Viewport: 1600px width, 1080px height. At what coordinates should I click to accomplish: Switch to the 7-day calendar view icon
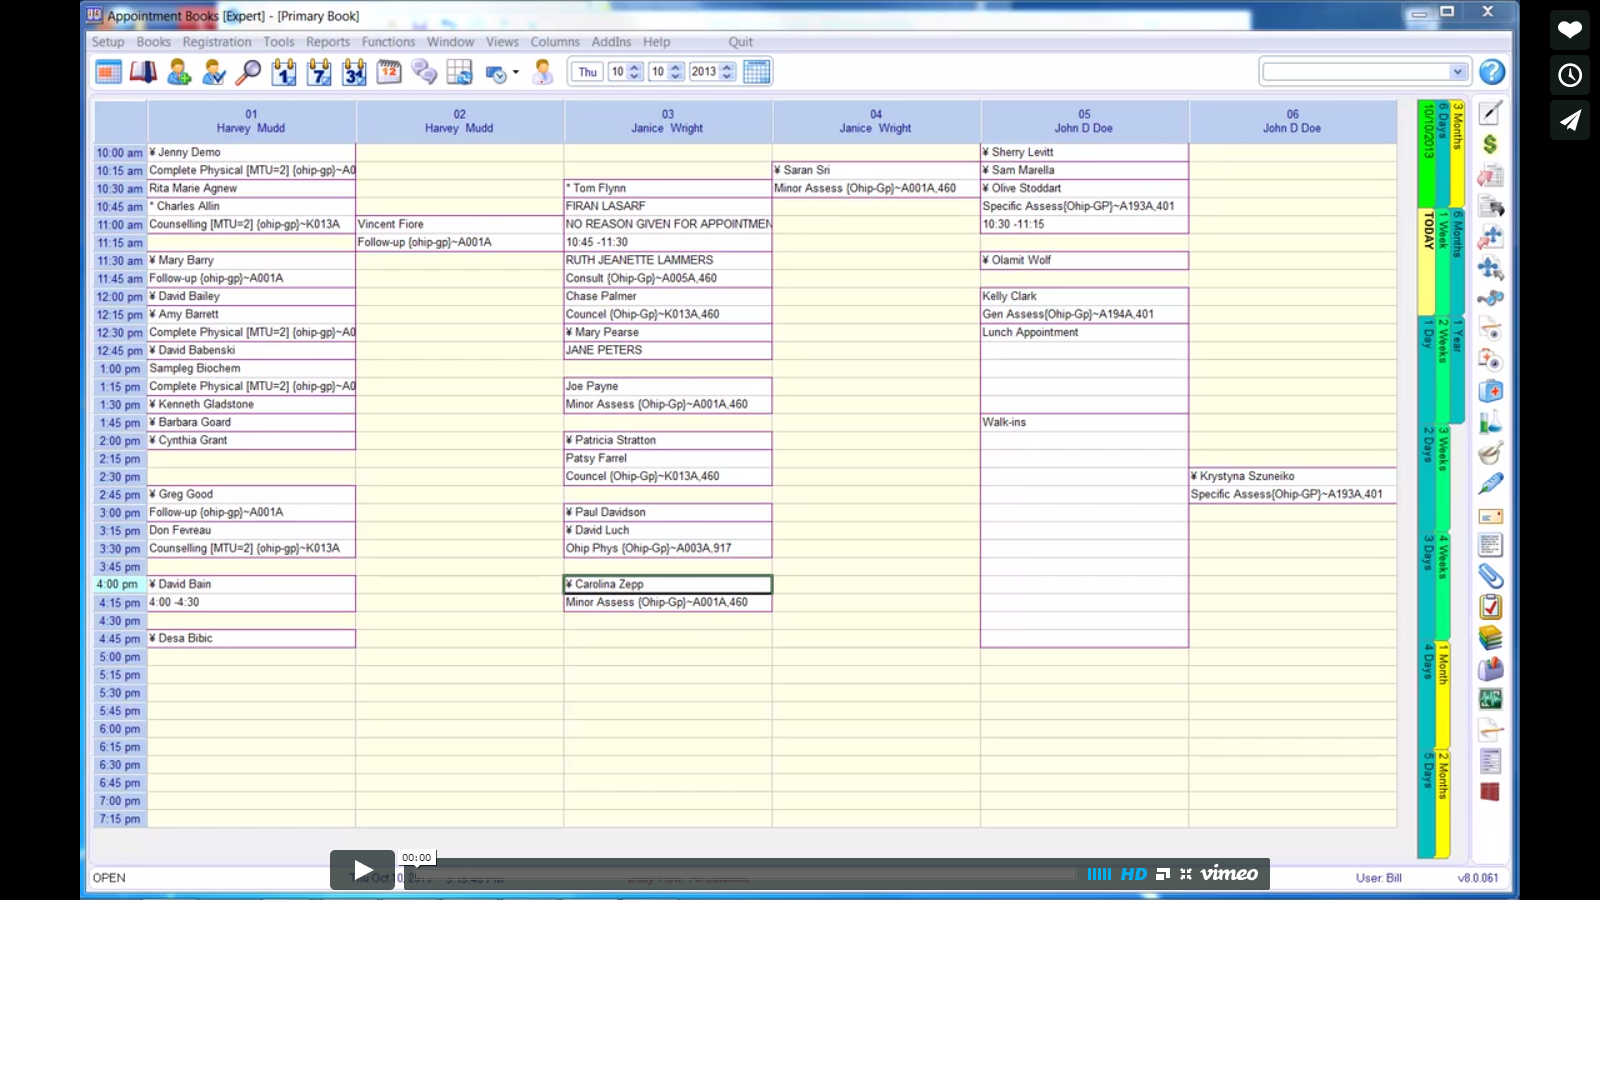[x=319, y=72]
